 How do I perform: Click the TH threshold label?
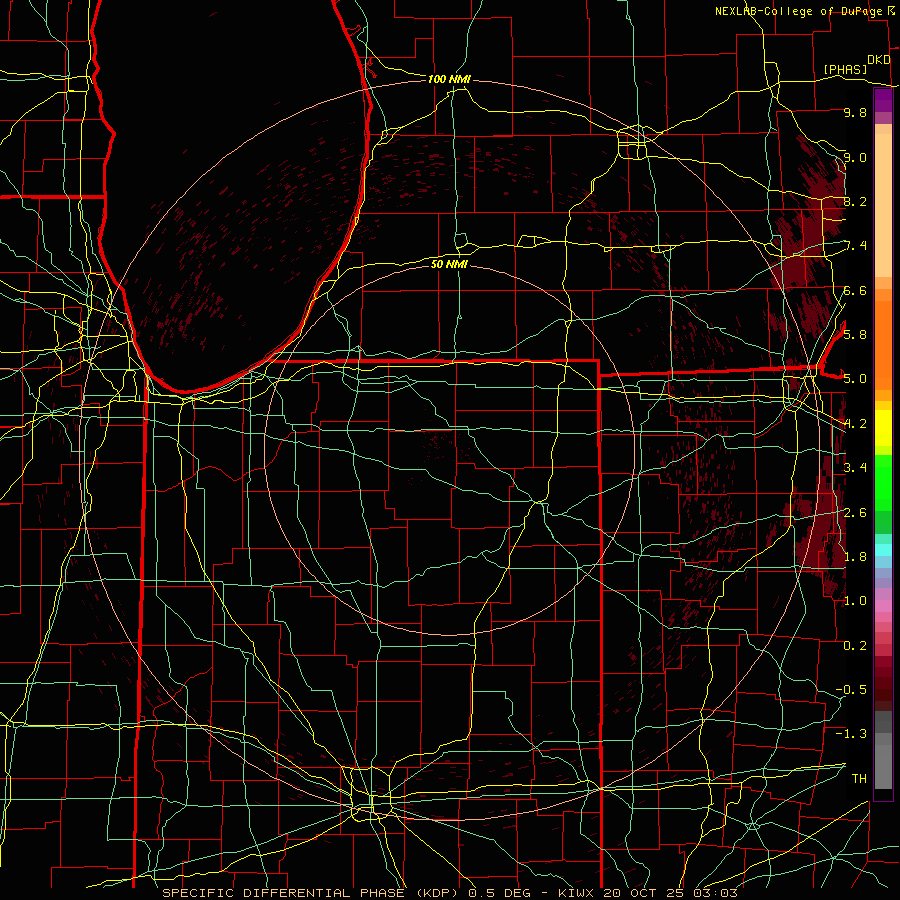pos(859,779)
